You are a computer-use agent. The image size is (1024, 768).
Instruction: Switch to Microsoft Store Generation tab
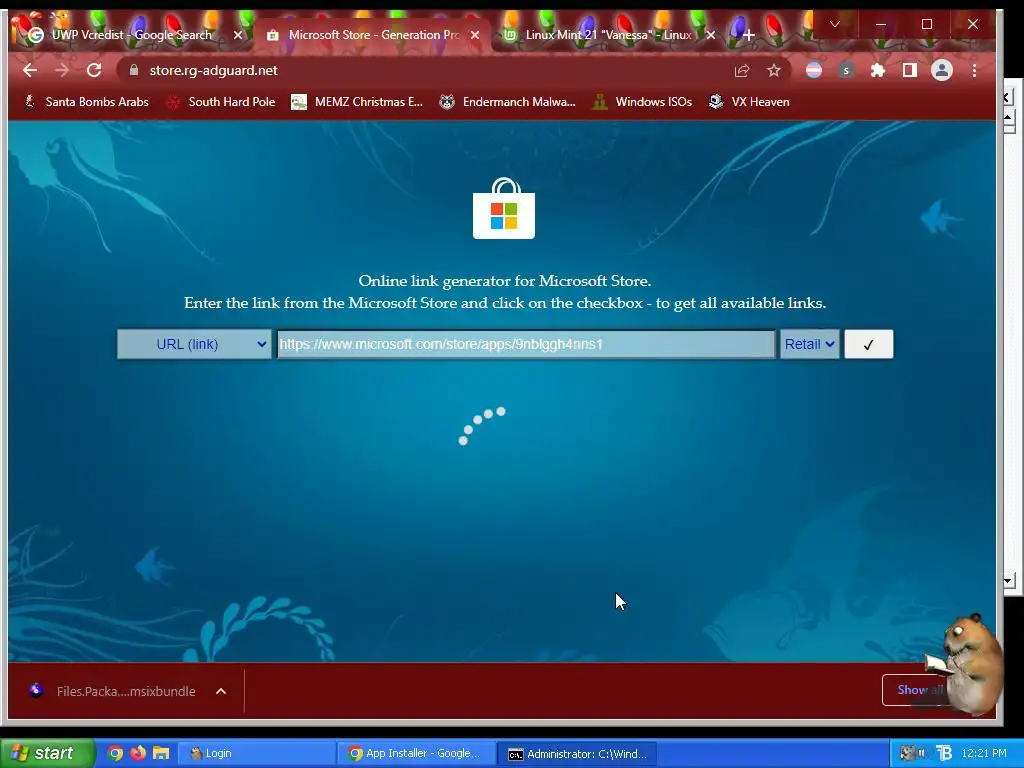(374, 35)
